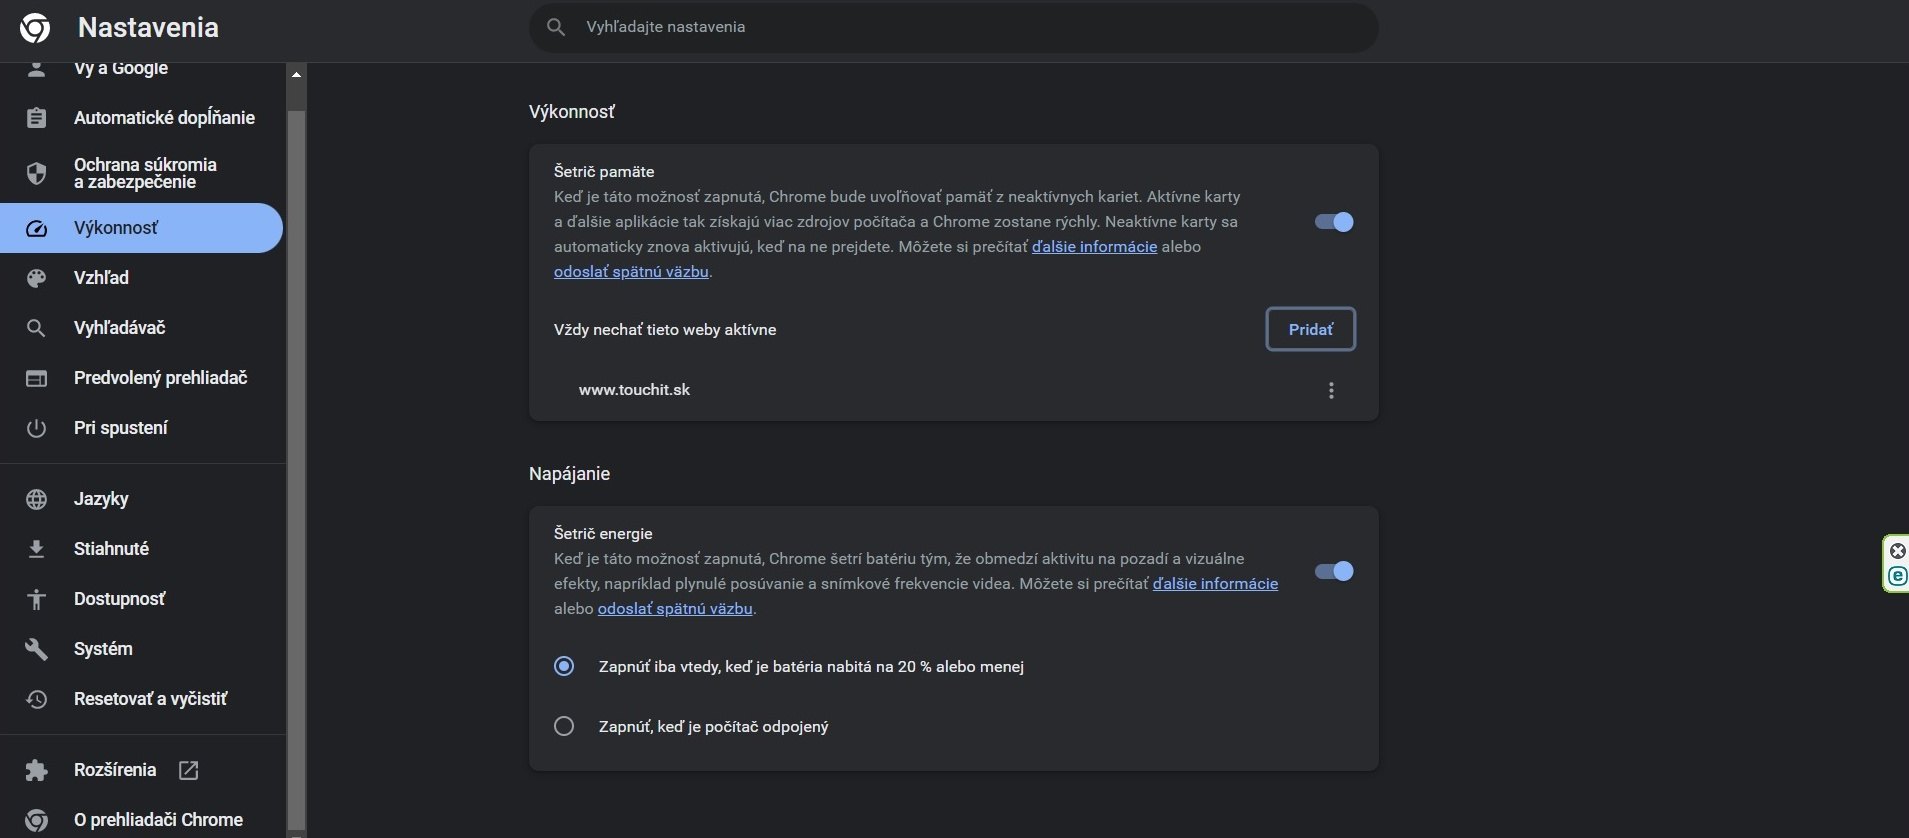Turn off the Šetrič energie switch
1909x838 pixels.
(1334, 571)
